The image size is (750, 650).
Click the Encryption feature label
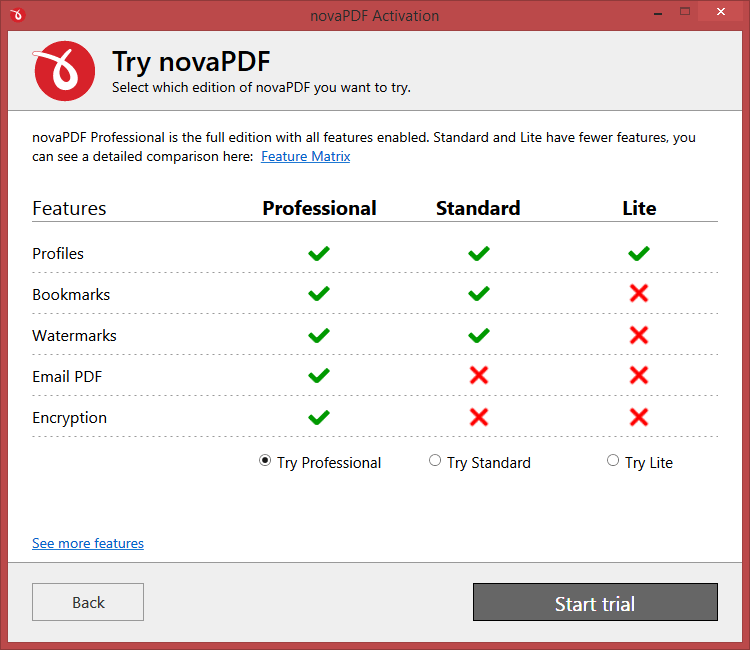69,418
